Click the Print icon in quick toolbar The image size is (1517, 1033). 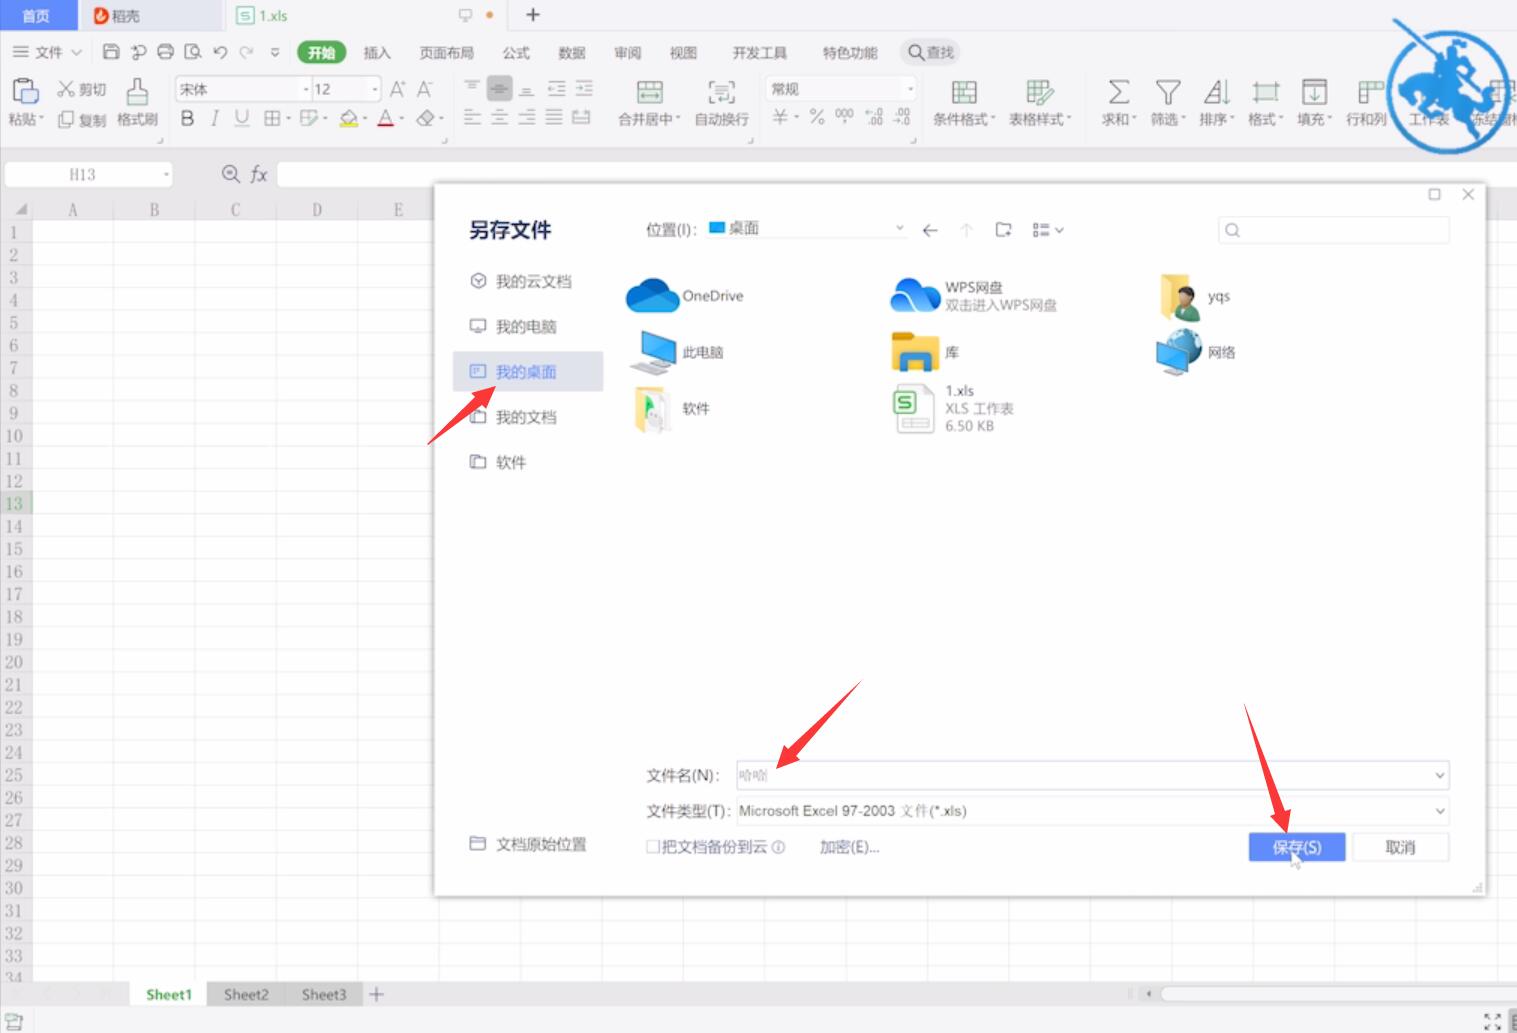[x=165, y=52]
